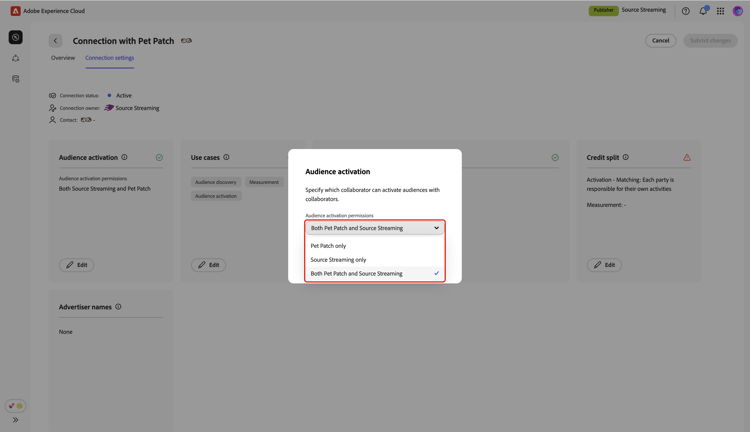Click the green check on Audience activation card

(x=159, y=157)
